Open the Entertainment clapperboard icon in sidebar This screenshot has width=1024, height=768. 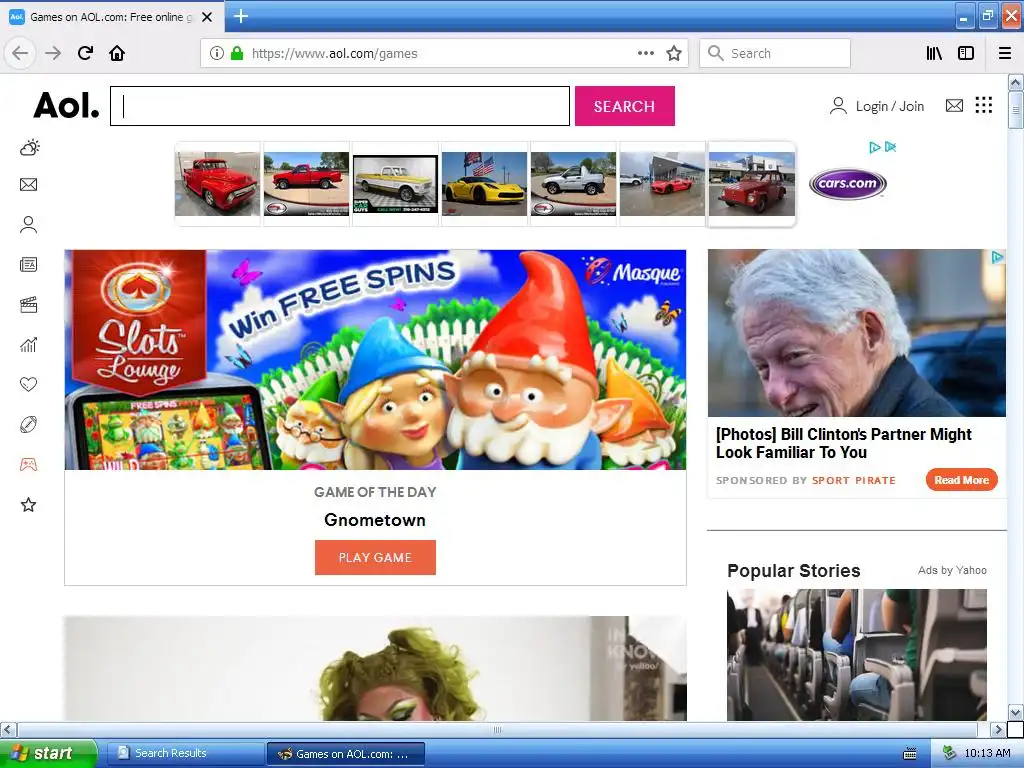pos(28,305)
